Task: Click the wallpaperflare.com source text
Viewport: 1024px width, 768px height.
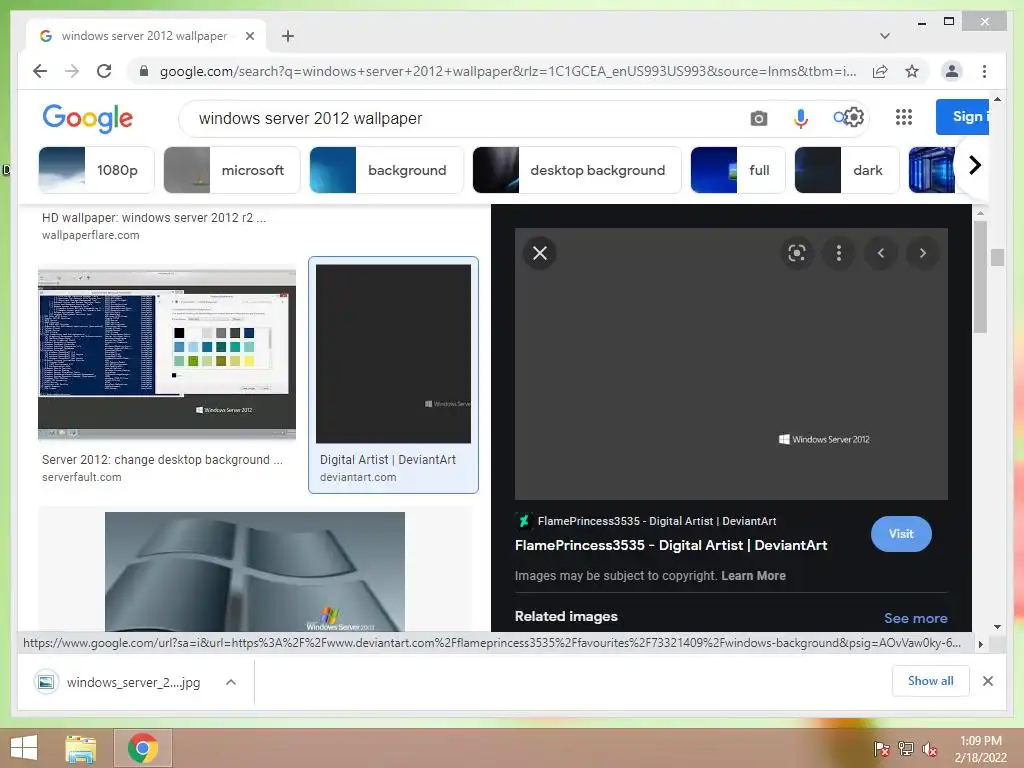Action: [x=91, y=235]
